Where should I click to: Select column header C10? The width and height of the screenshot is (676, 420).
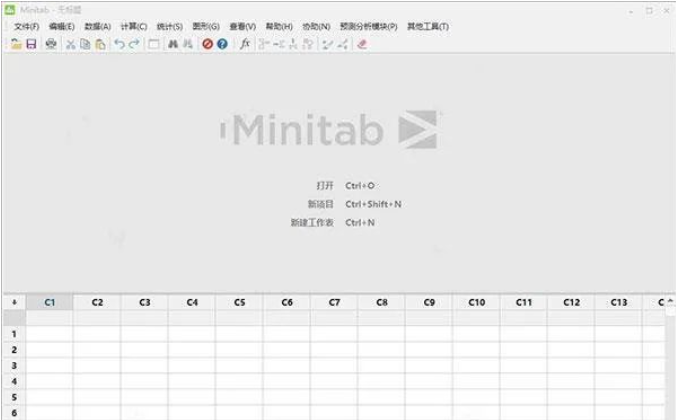click(476, 302)
